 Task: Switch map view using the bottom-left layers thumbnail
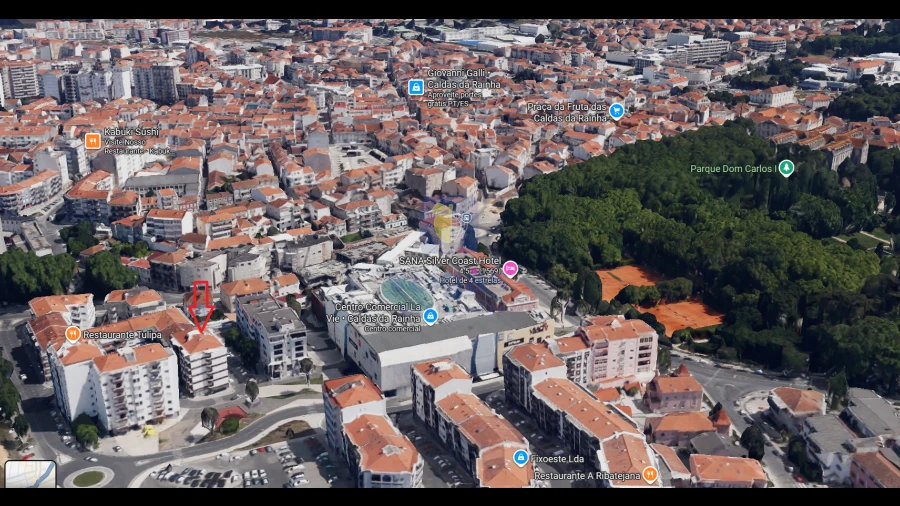[x=30, y=473]
